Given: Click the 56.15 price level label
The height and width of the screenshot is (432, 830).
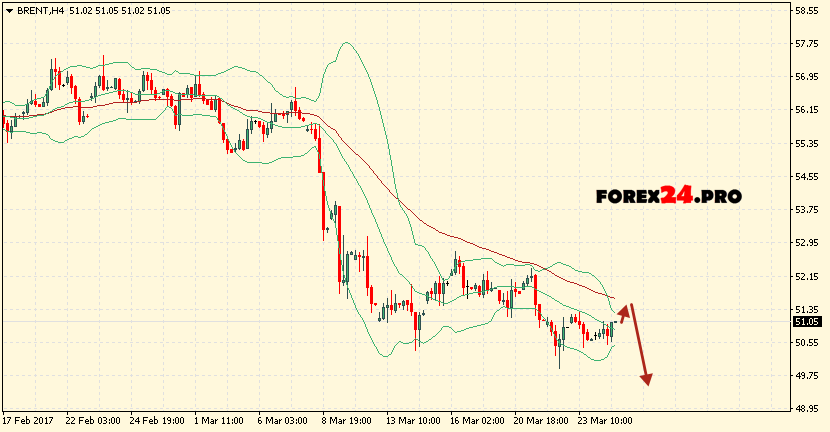Looking at the screenshot, I should point(807,110).
